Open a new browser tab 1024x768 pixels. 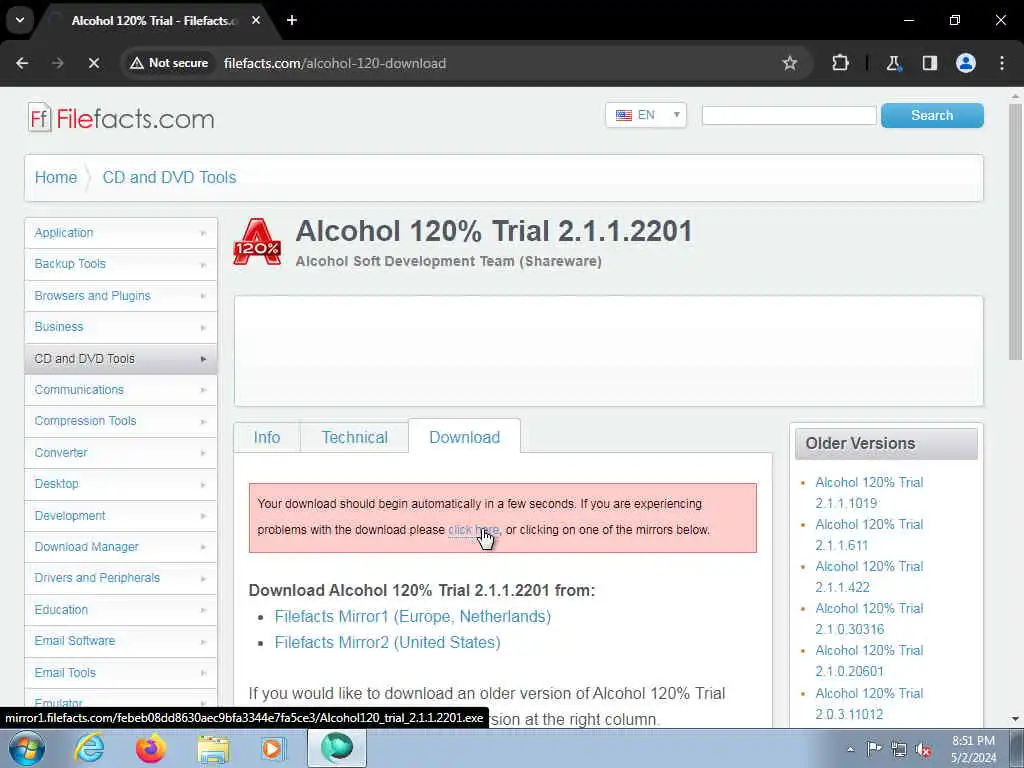pyautogui.click(x=292, y=20)
